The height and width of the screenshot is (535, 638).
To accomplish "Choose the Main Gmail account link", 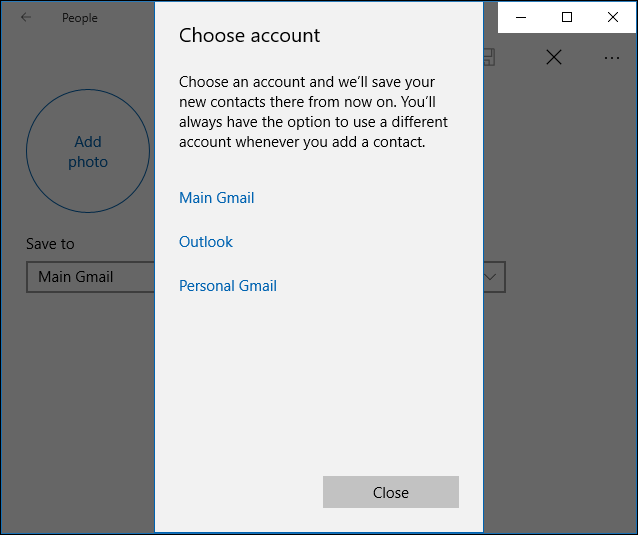I will 216,198.
